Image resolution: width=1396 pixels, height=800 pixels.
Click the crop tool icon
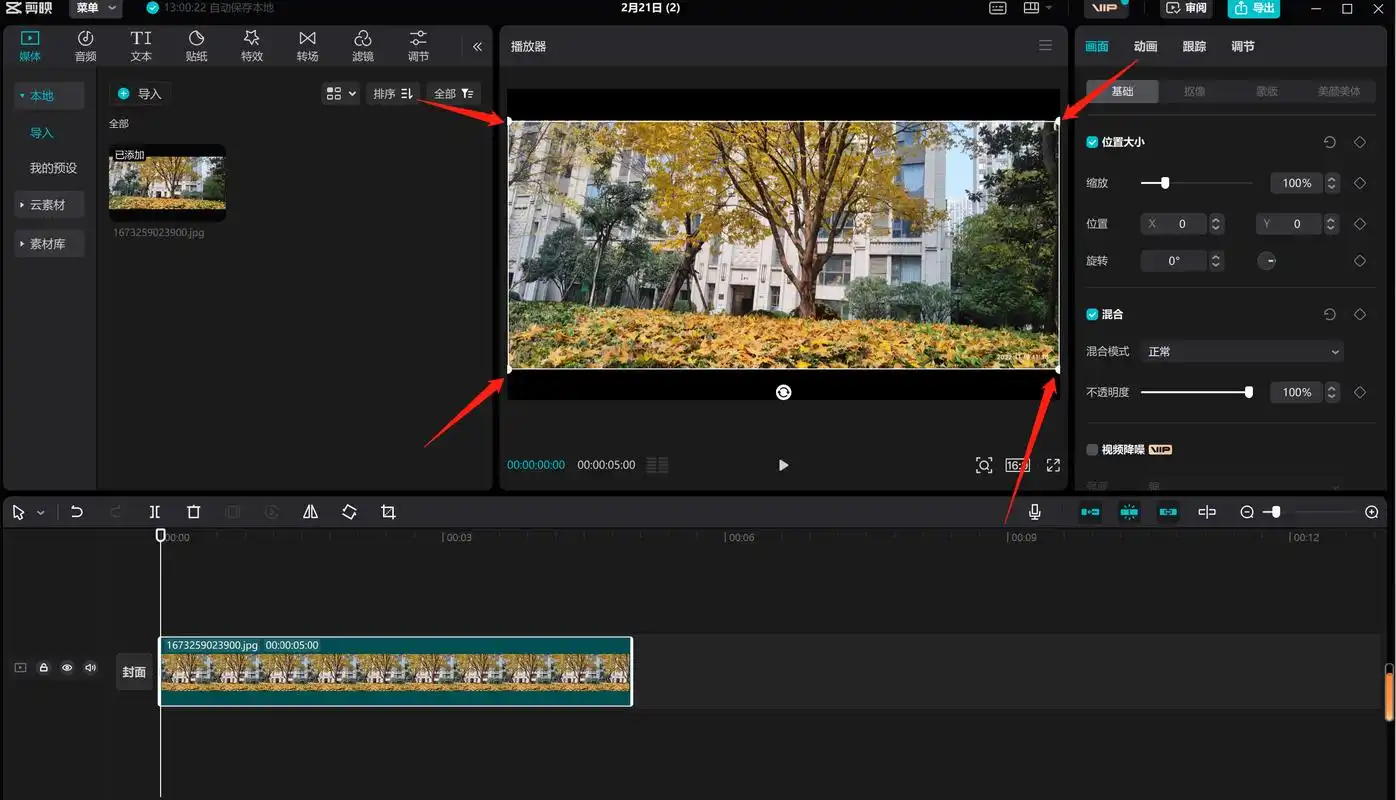tap(388, 512)
